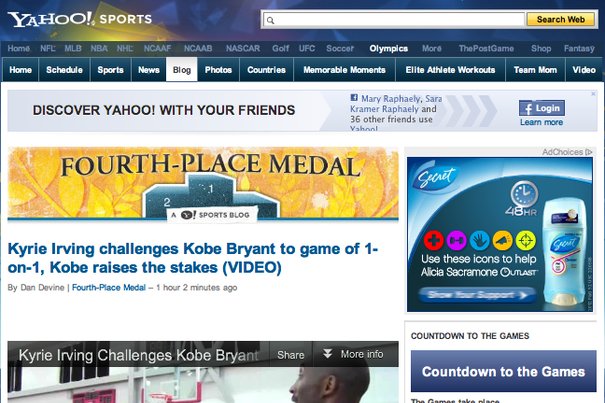Open the UFC section
The width and height of the screenshot is (605, 403).
[x=307, y=49]
